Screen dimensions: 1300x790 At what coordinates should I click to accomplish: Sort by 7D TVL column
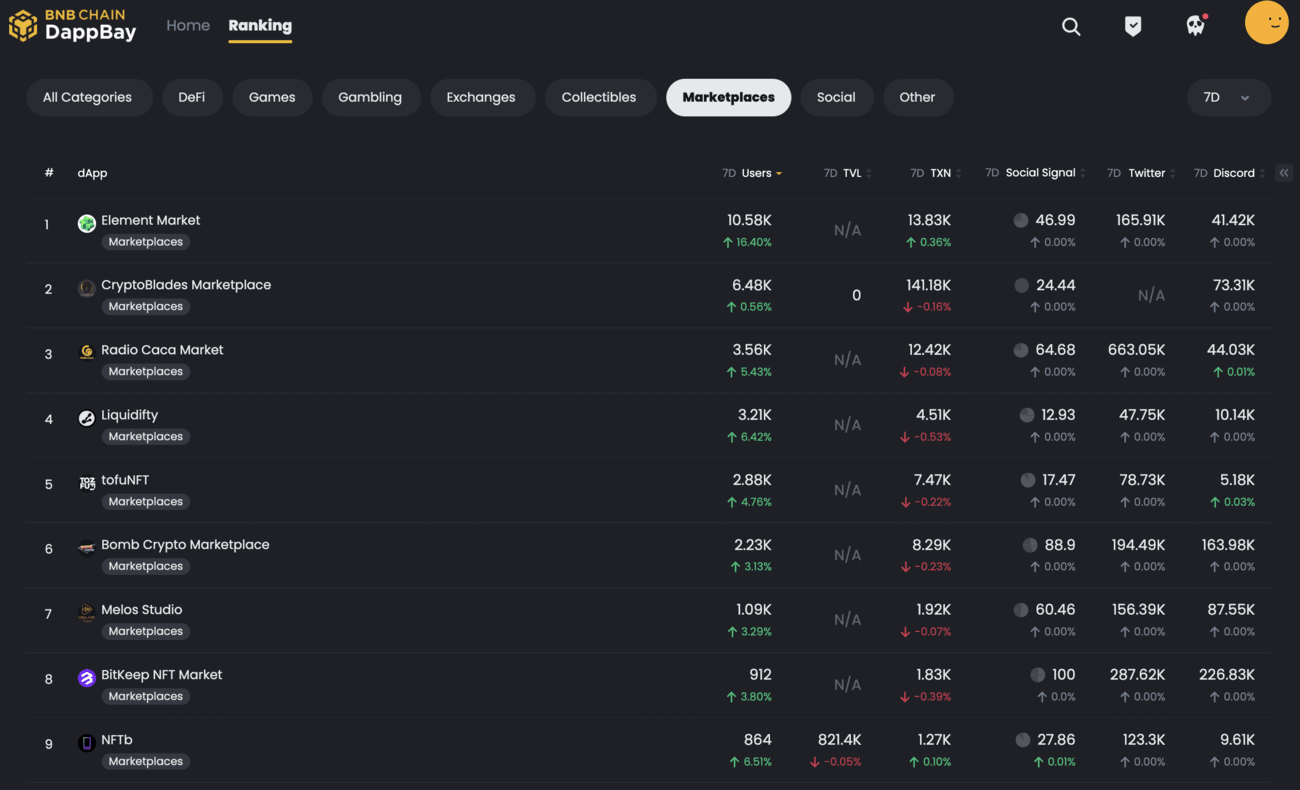pyautogui.click(x=847, y=173)
